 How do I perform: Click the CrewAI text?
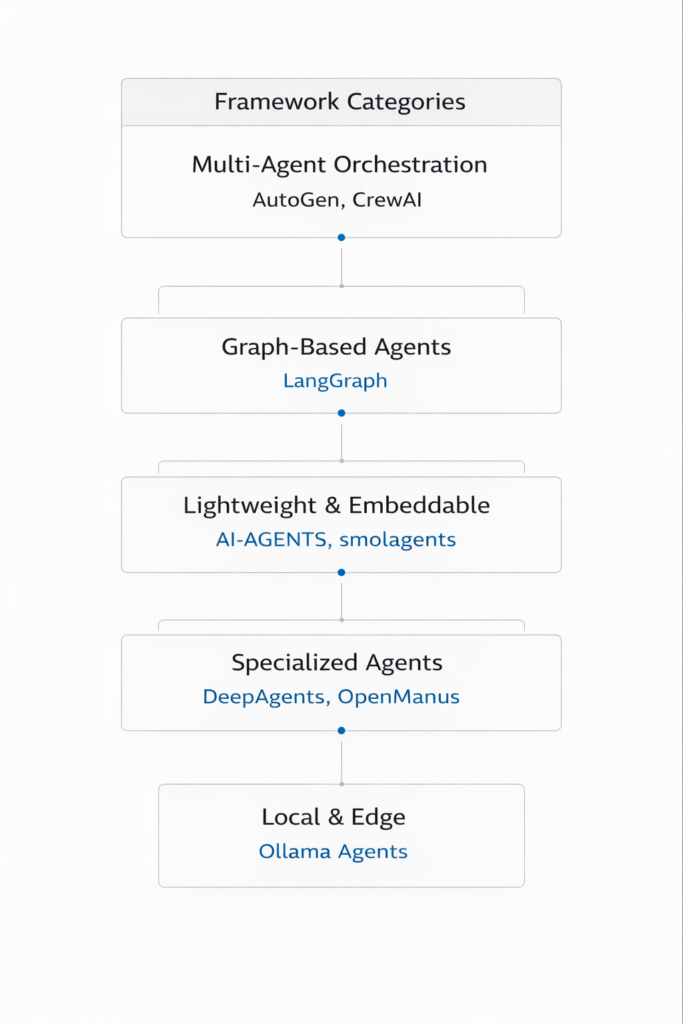point(386,199)
